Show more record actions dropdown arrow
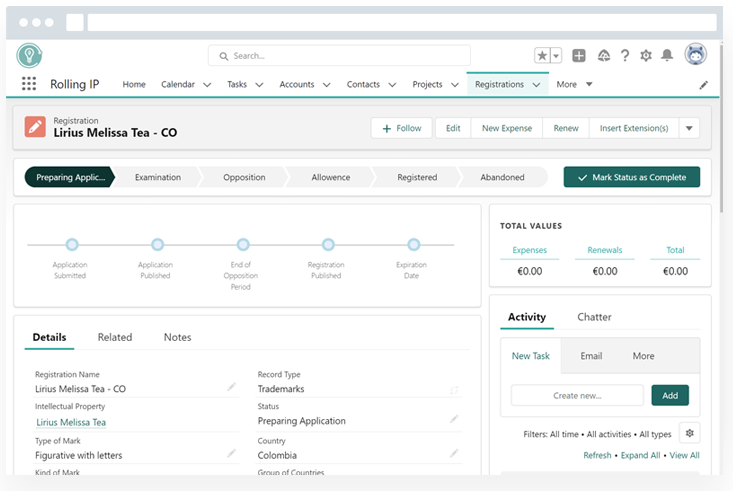Screen dimensions: 733x491 point(689,128)
